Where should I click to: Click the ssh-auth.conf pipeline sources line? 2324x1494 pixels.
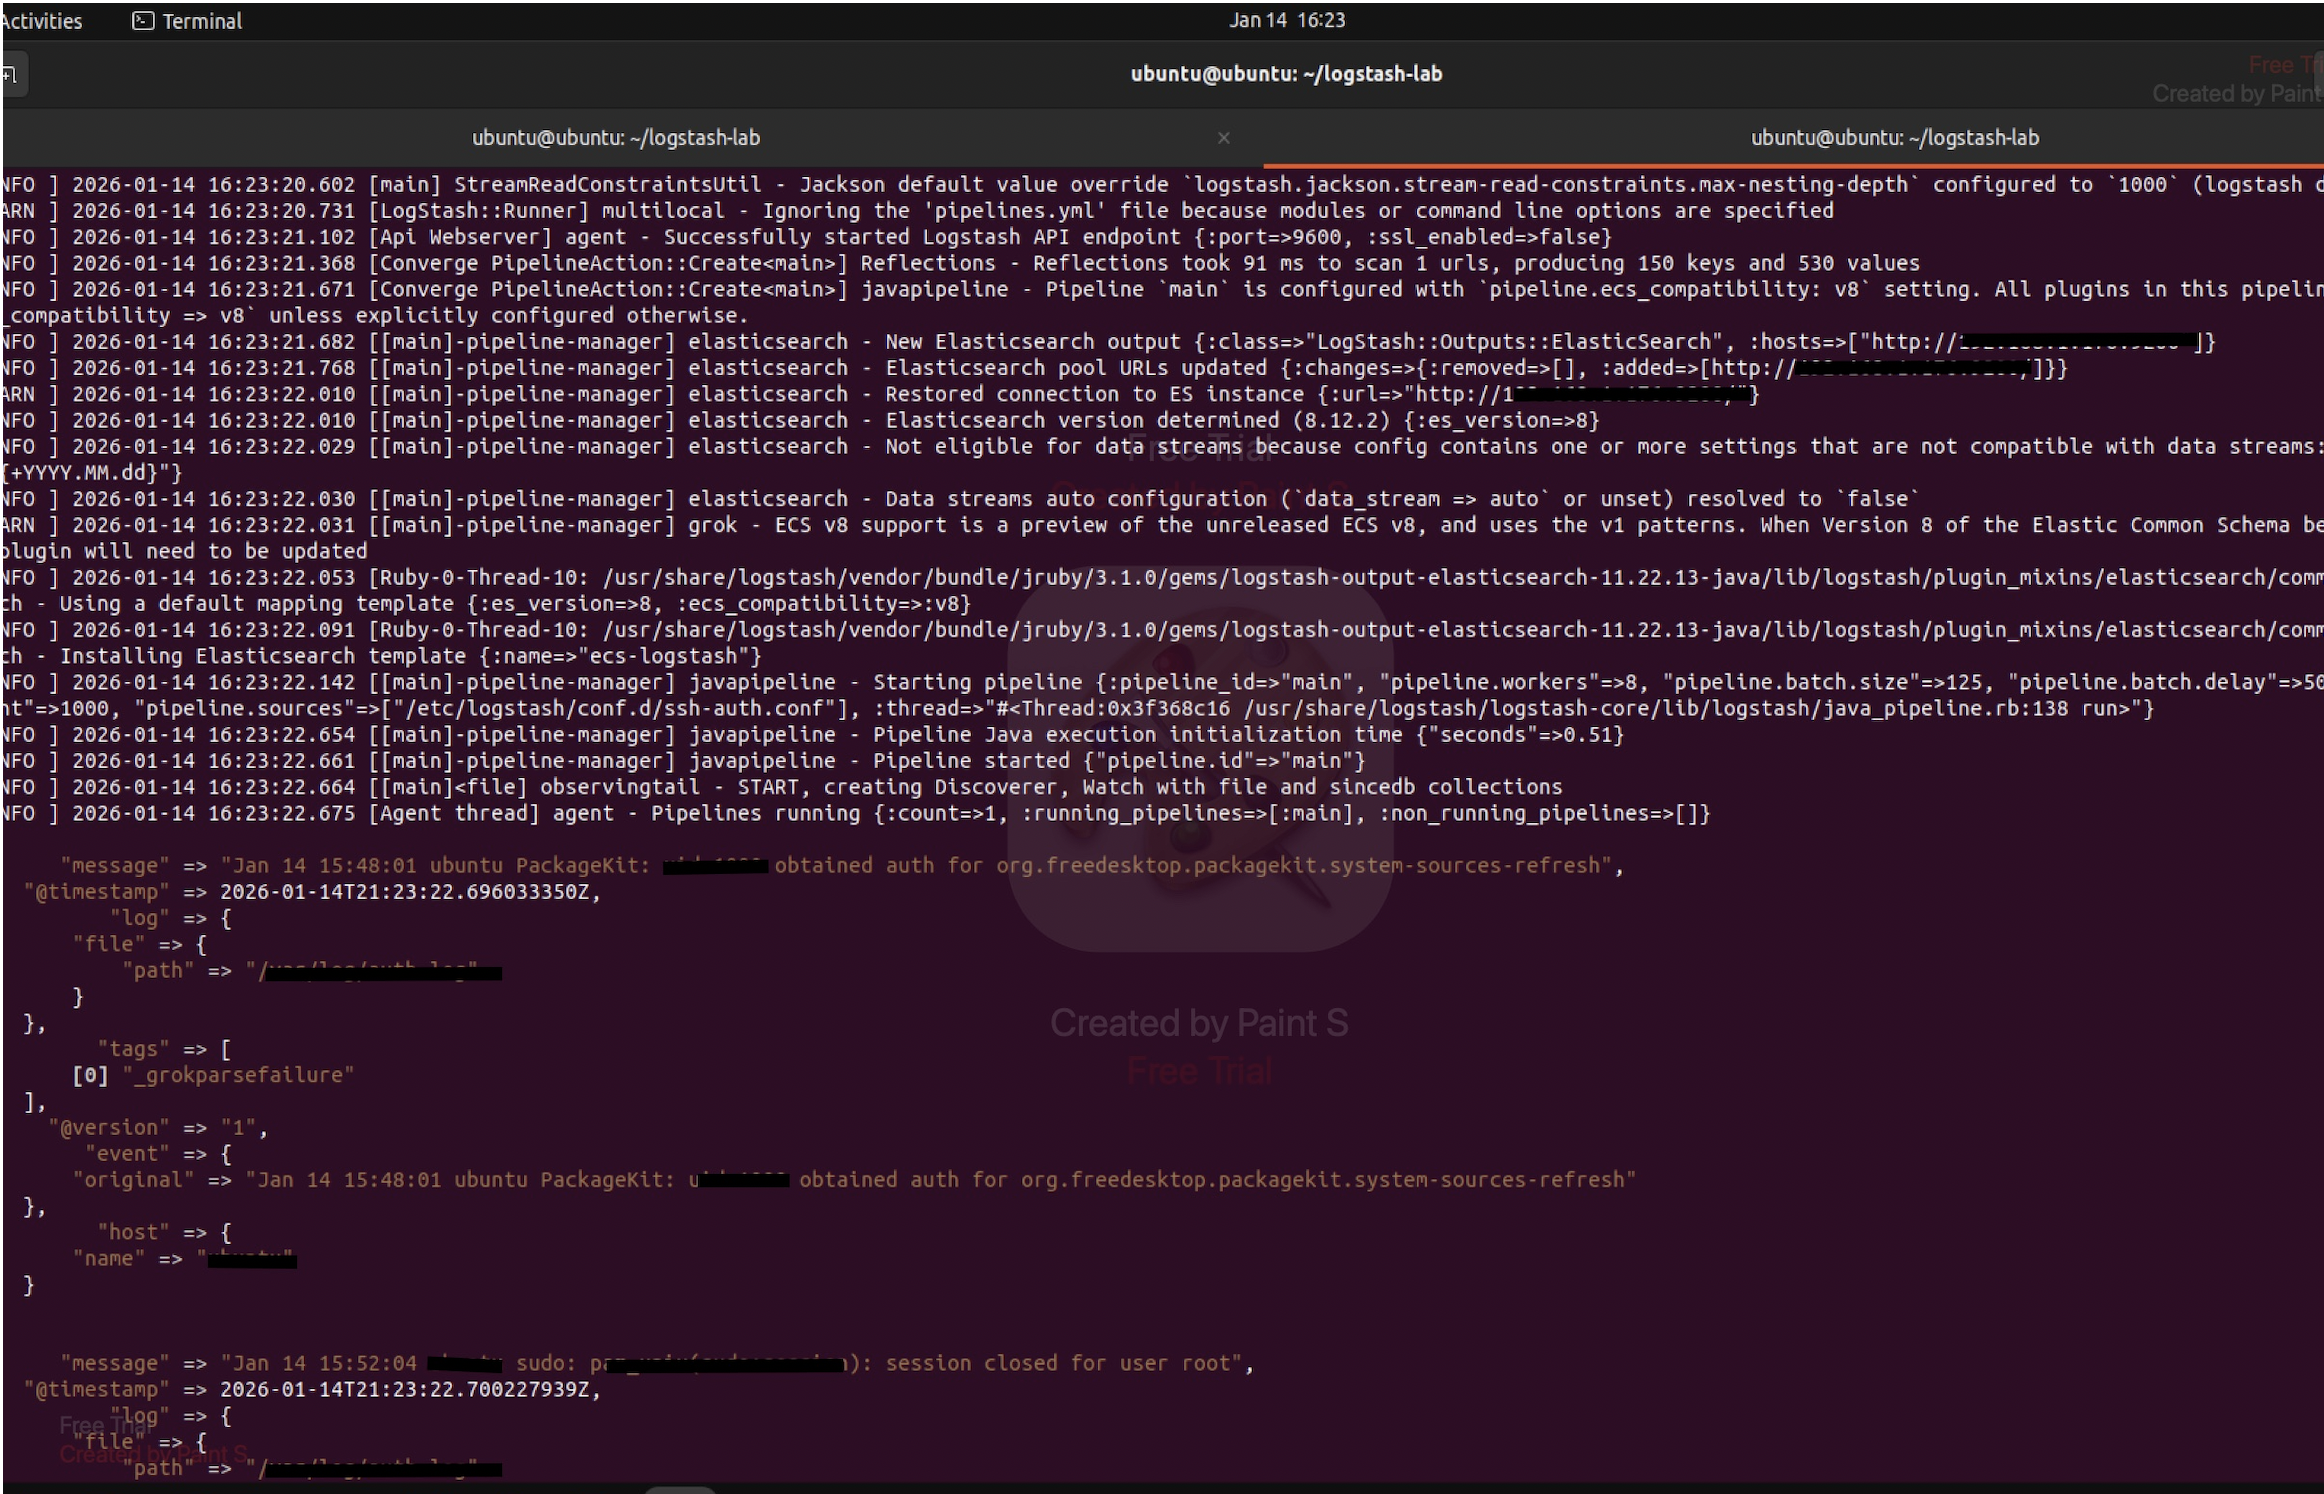pyautogui.click(x=1078, y=708)
